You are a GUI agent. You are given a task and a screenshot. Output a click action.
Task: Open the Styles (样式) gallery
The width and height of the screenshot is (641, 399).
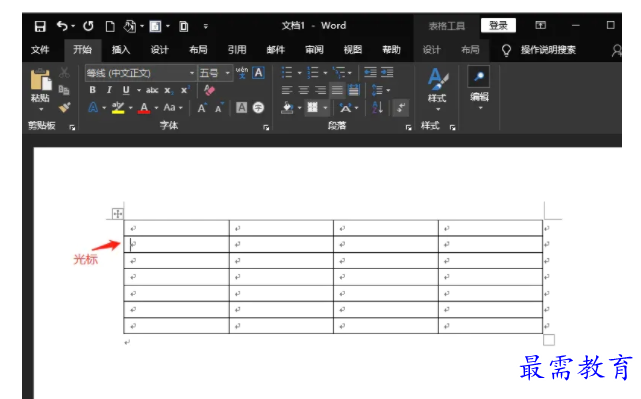pos(437,90)
